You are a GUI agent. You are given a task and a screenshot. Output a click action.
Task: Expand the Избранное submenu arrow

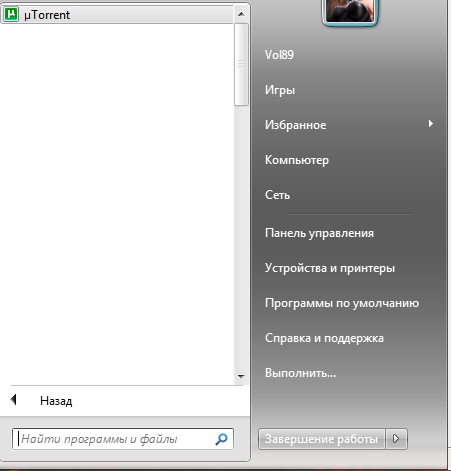[x=431, y=124]
